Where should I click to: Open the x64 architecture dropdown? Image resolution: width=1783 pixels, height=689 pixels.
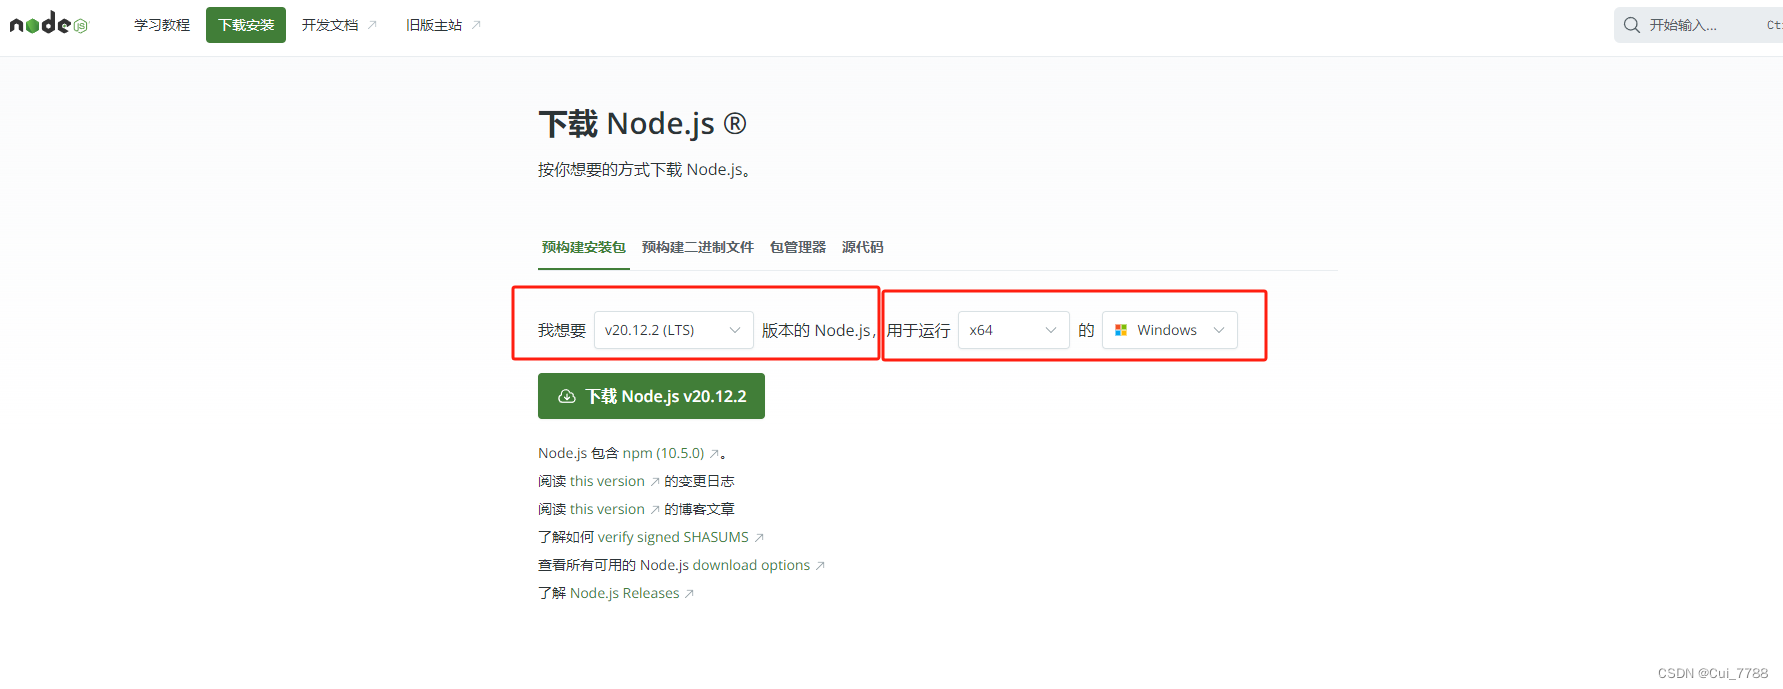(1014, 330)
